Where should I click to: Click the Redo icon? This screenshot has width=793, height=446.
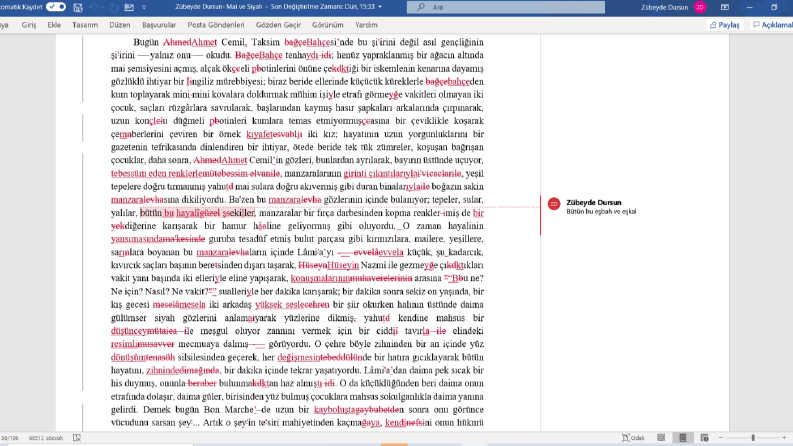tap(114, 8)
